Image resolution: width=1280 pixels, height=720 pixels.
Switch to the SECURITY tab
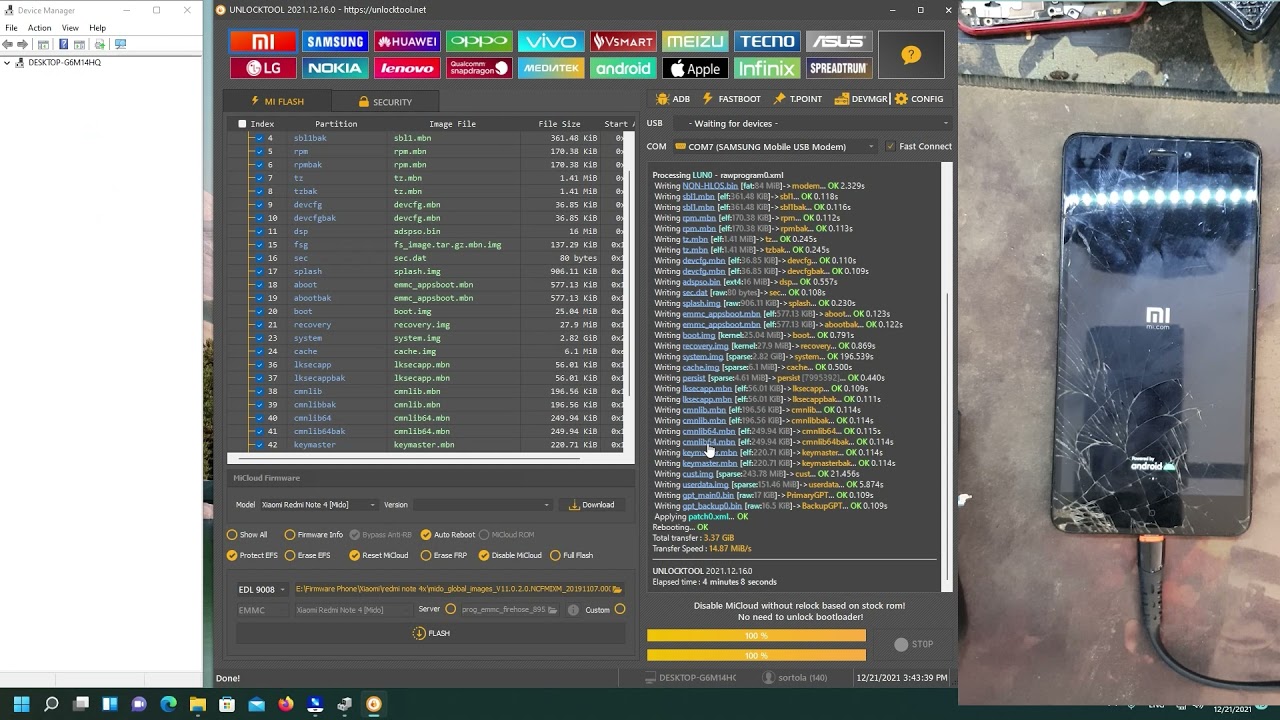click(385, 102)
